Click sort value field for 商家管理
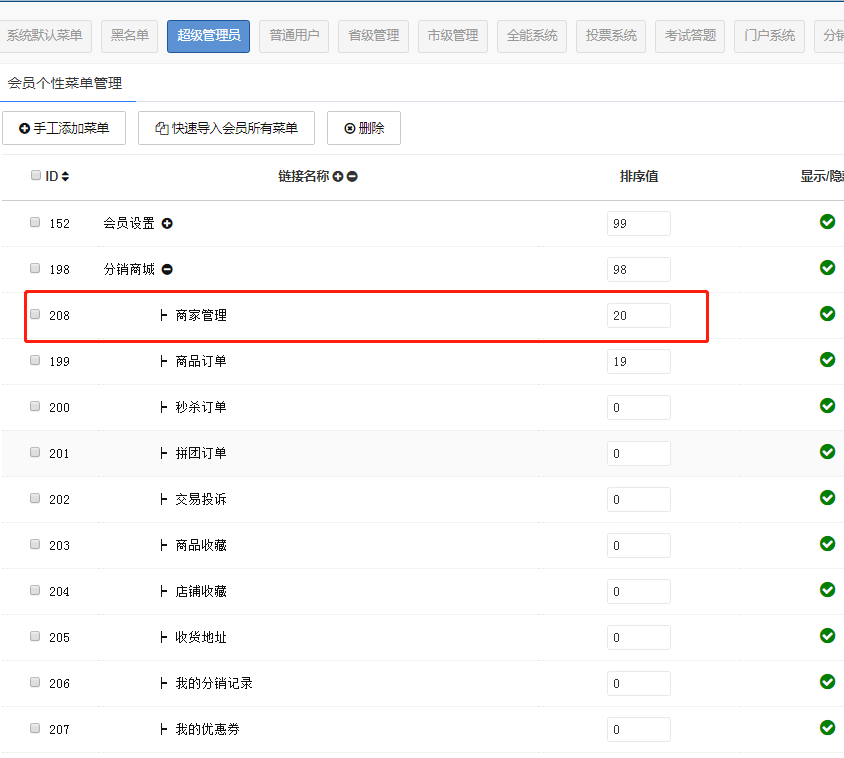 pyautogui.click(x=638, y=316)
